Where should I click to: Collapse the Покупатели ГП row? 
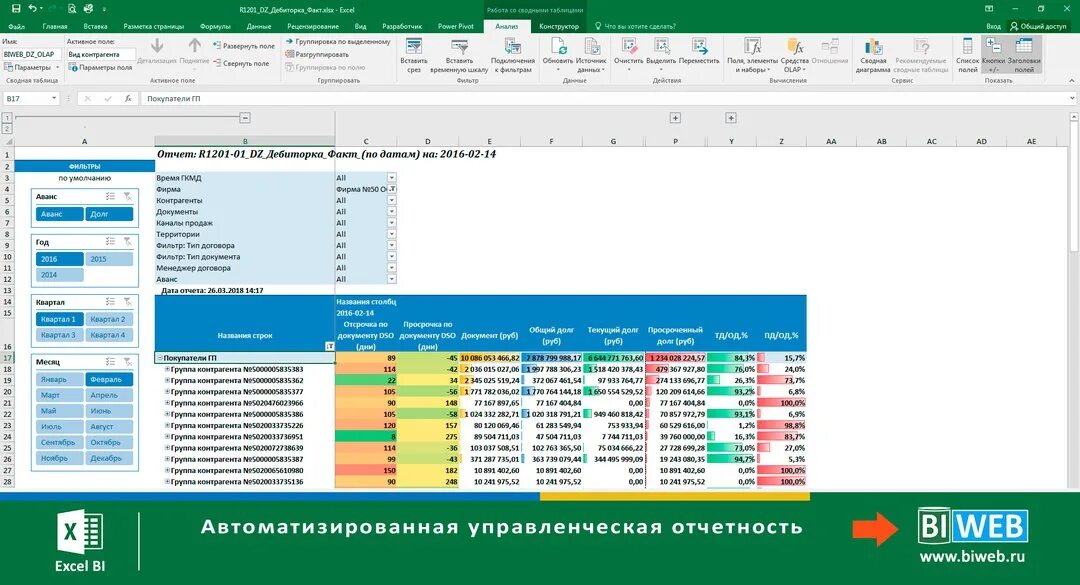click(x=160, y=358)
